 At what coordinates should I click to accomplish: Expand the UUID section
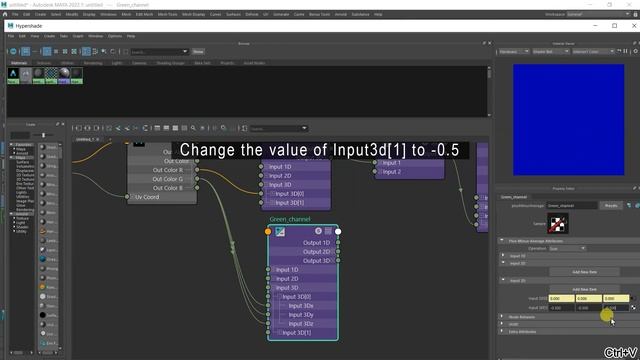502,324
